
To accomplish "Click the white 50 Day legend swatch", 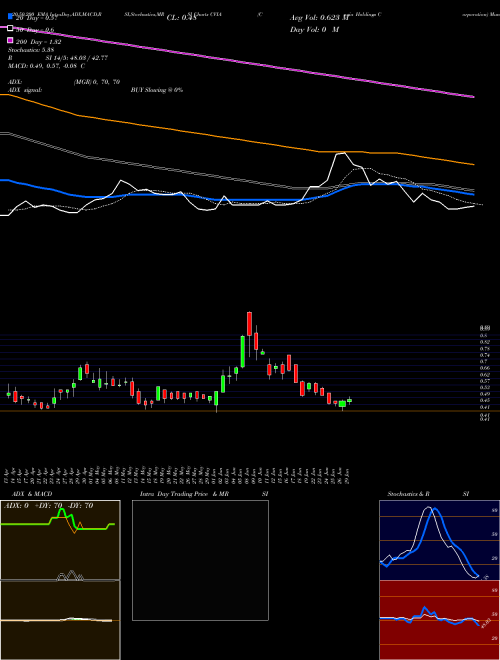I will 10,29.
